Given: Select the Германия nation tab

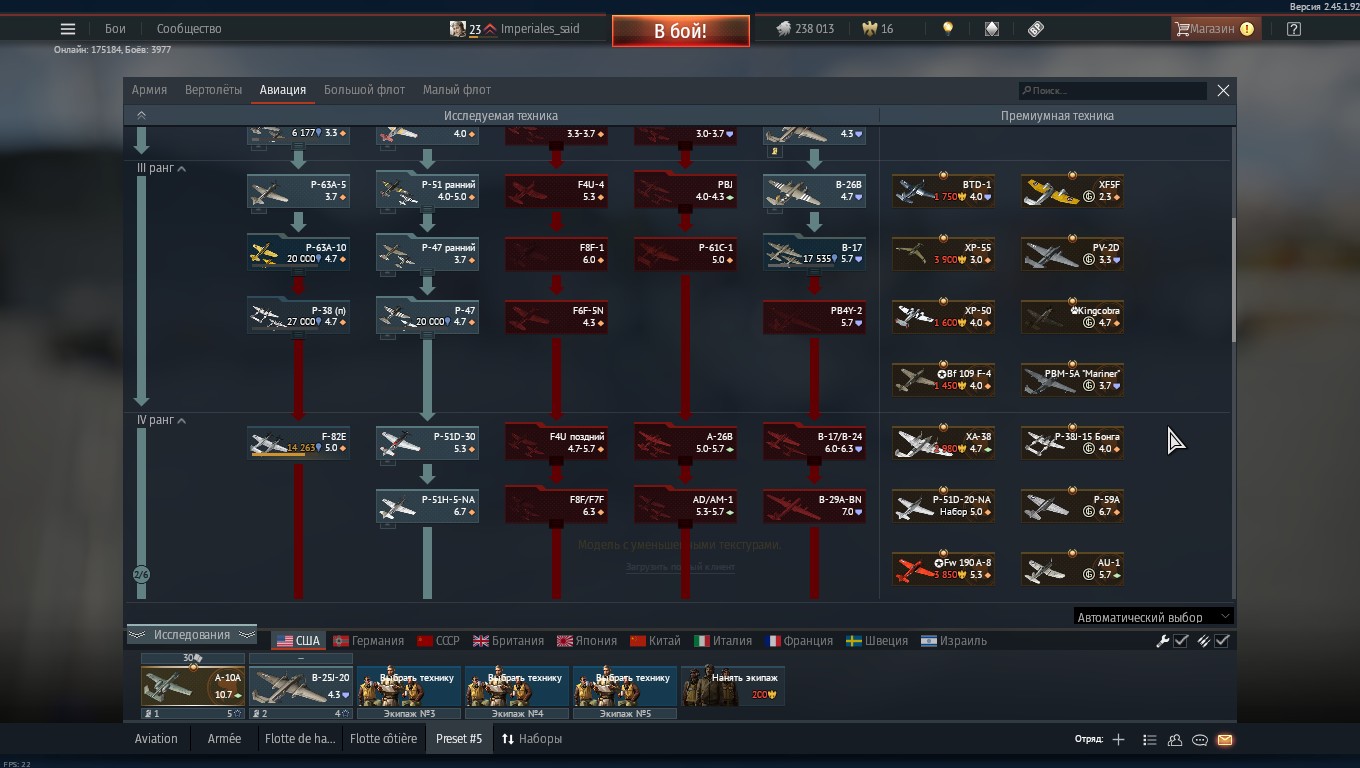Looking at the screenshot, I should (368, 641).
